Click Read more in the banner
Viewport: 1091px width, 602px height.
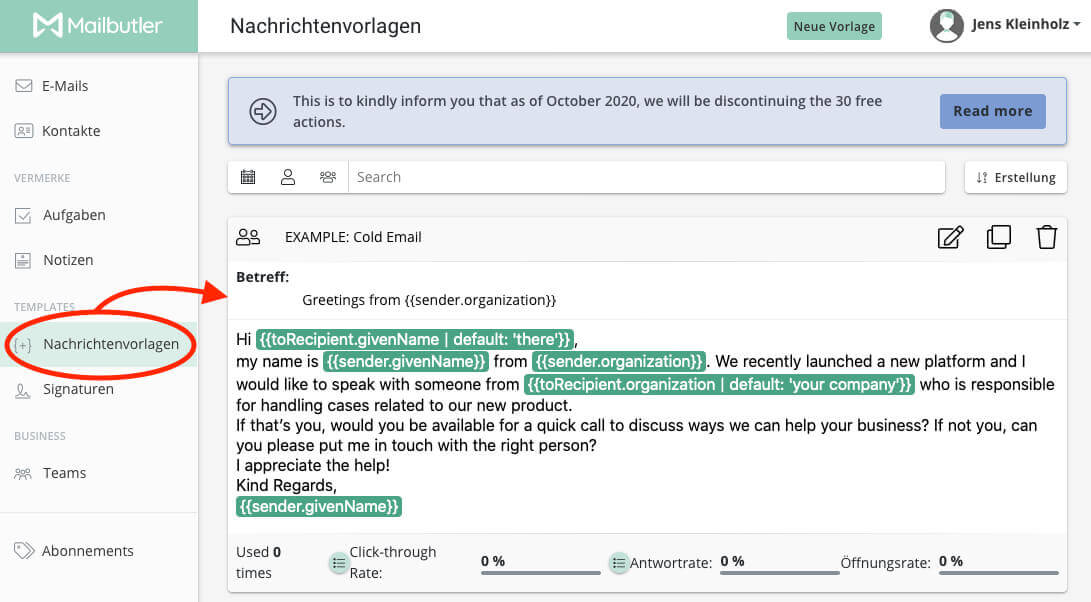[x=992, y=111]
